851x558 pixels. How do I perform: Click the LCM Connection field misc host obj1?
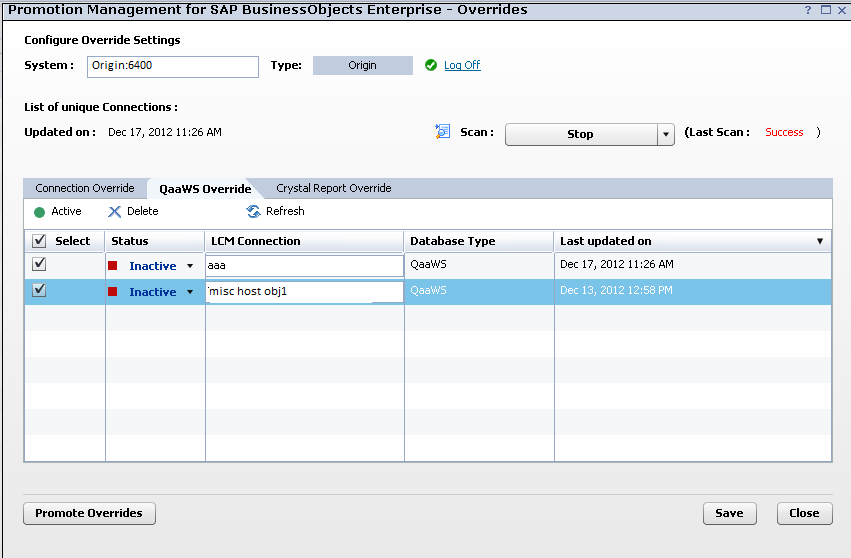304,291
